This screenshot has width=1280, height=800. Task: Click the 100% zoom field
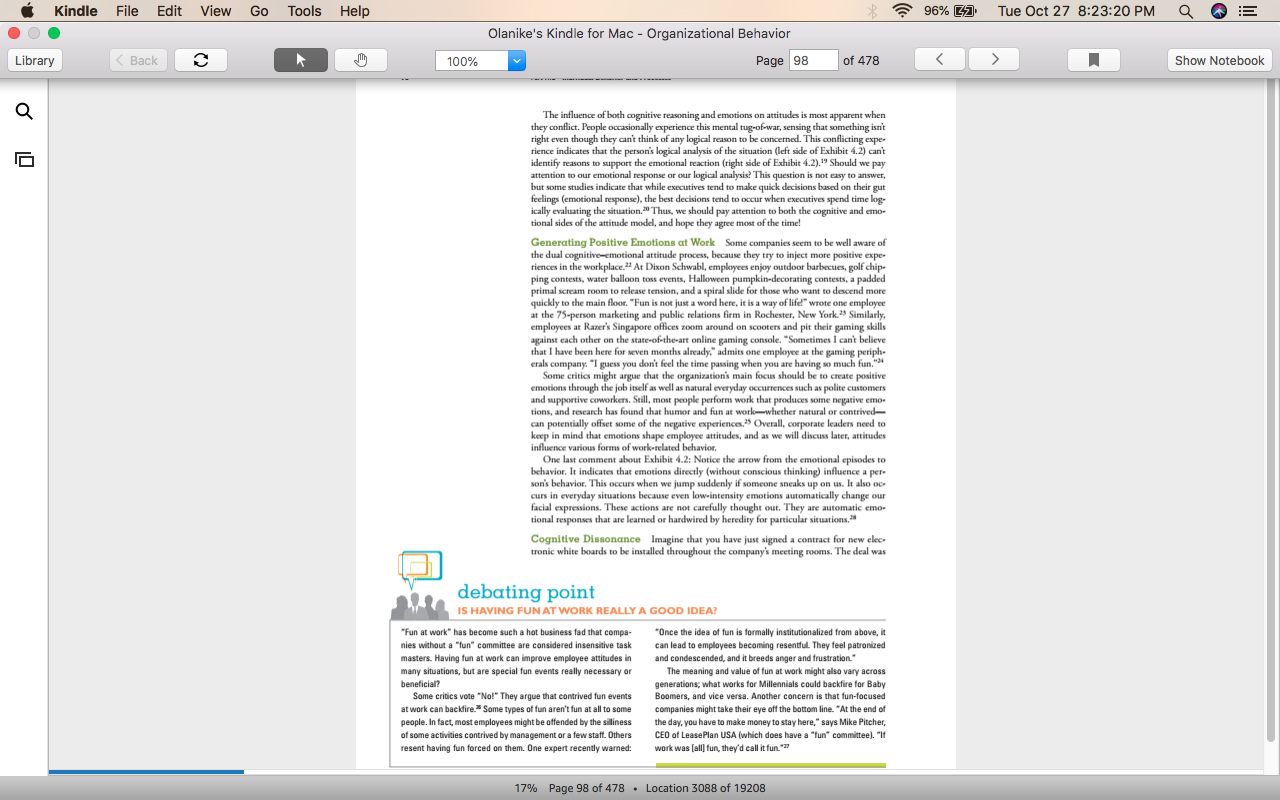pos(472,61)
